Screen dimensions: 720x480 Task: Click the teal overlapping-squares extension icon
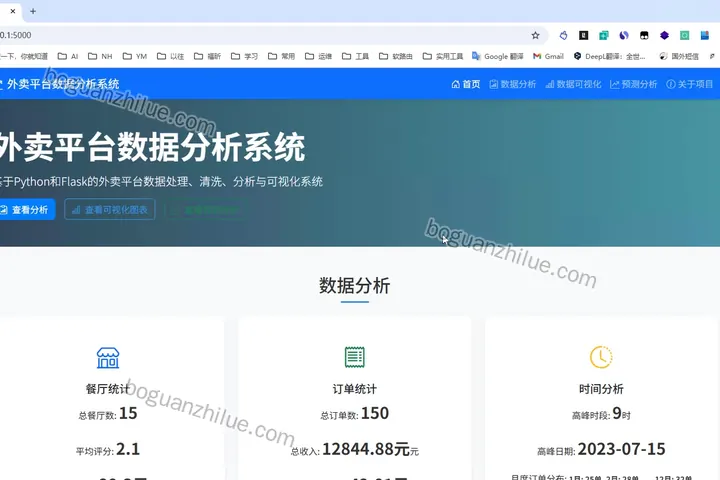click(x=604, y=35)
